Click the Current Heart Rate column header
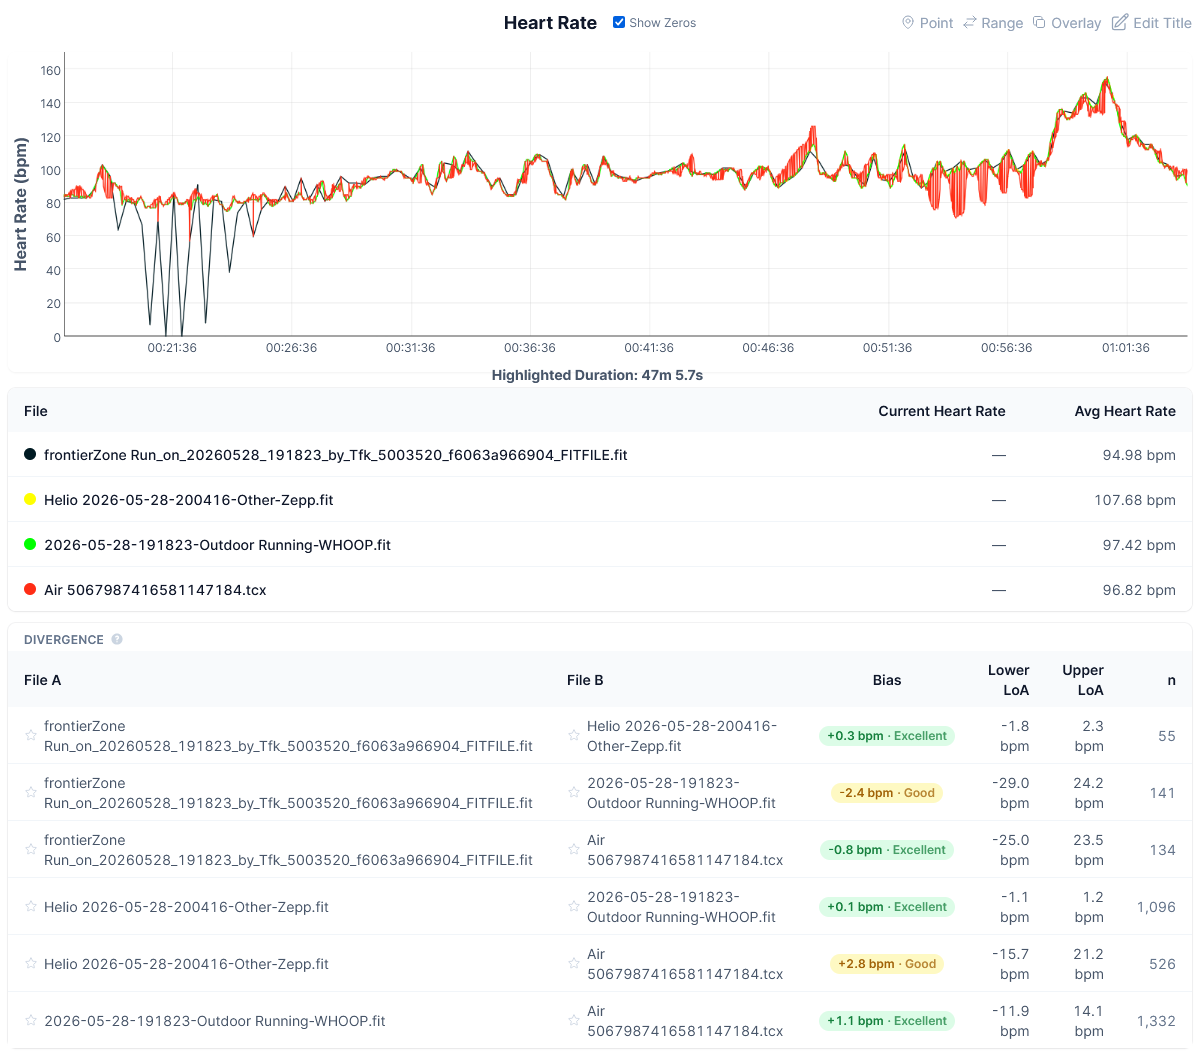Viewport: 1195px width, 1054px height. coord(941,411)
